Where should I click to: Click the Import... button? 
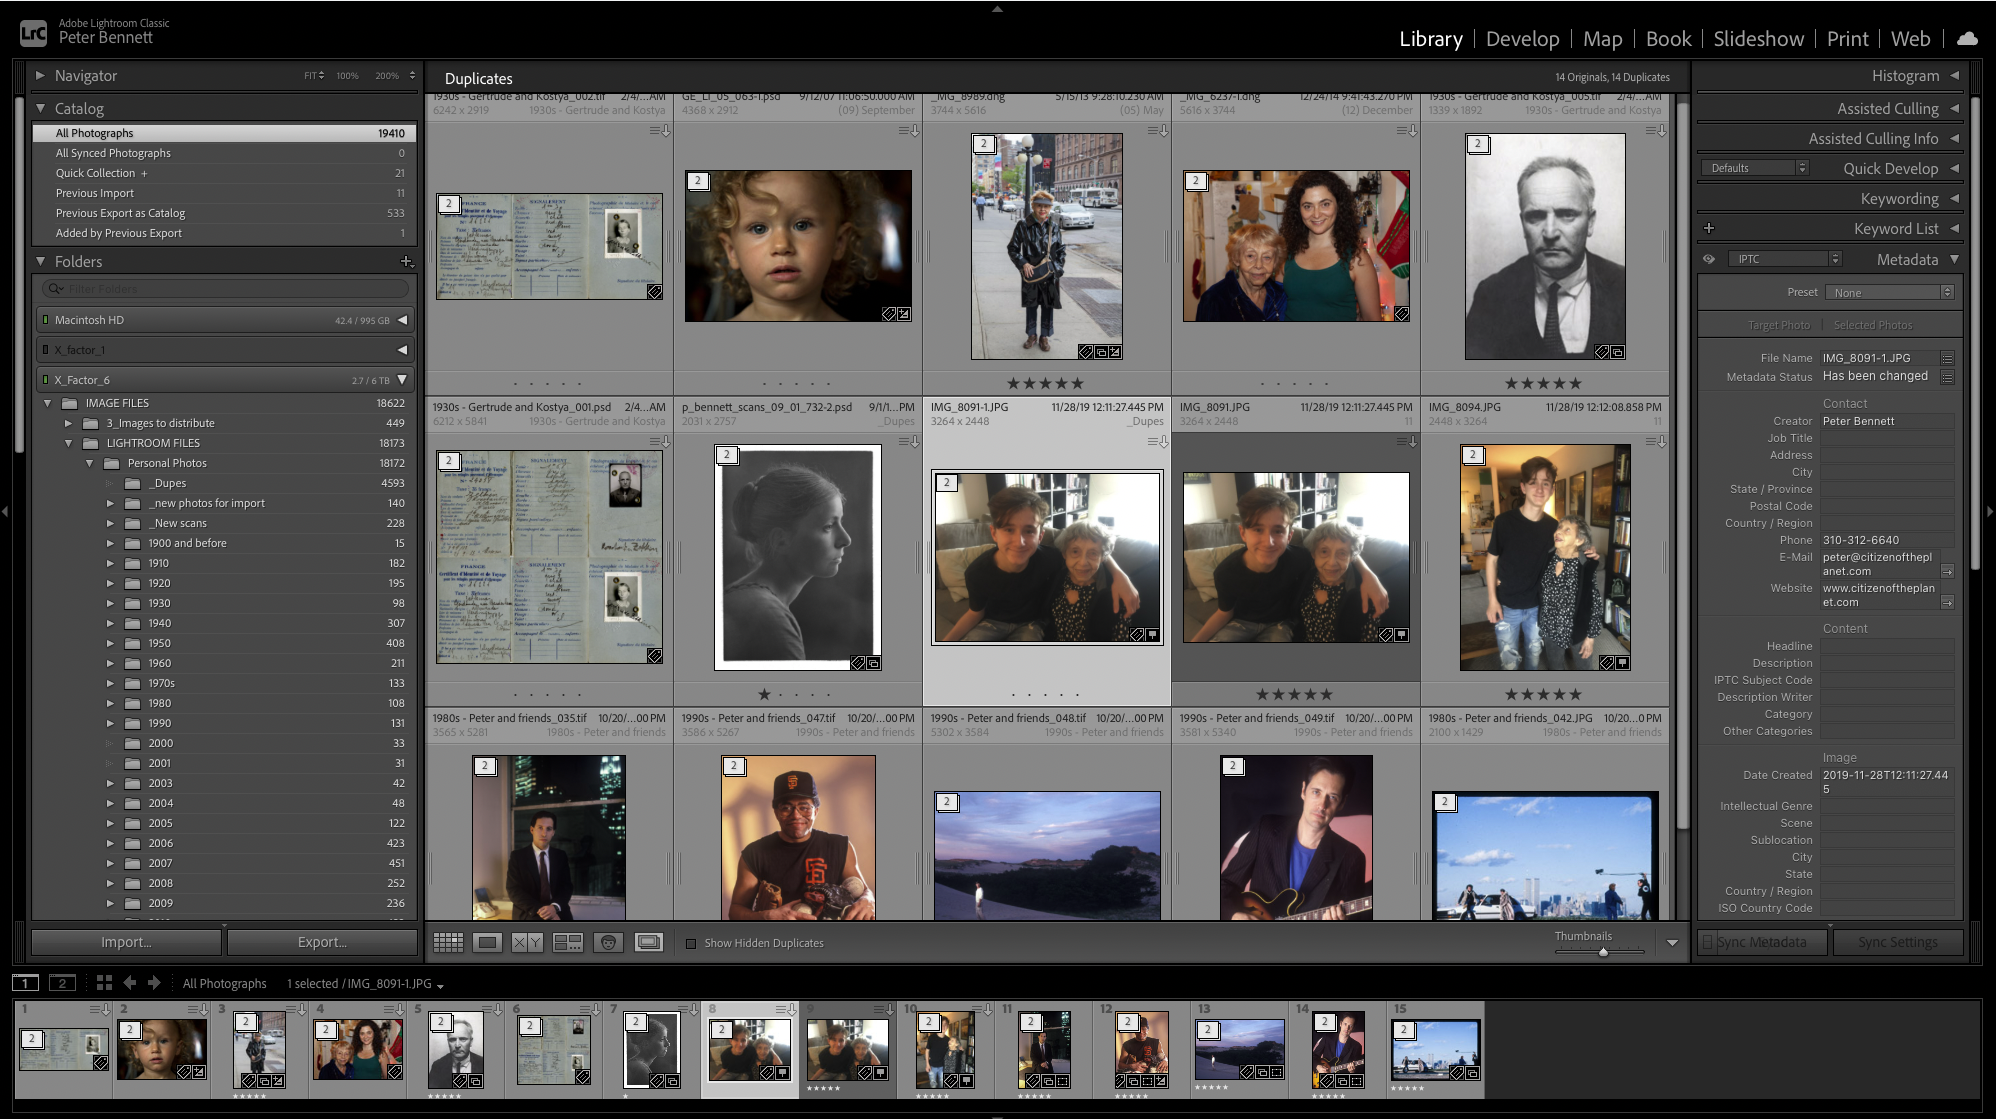click(x=126, y=942)
